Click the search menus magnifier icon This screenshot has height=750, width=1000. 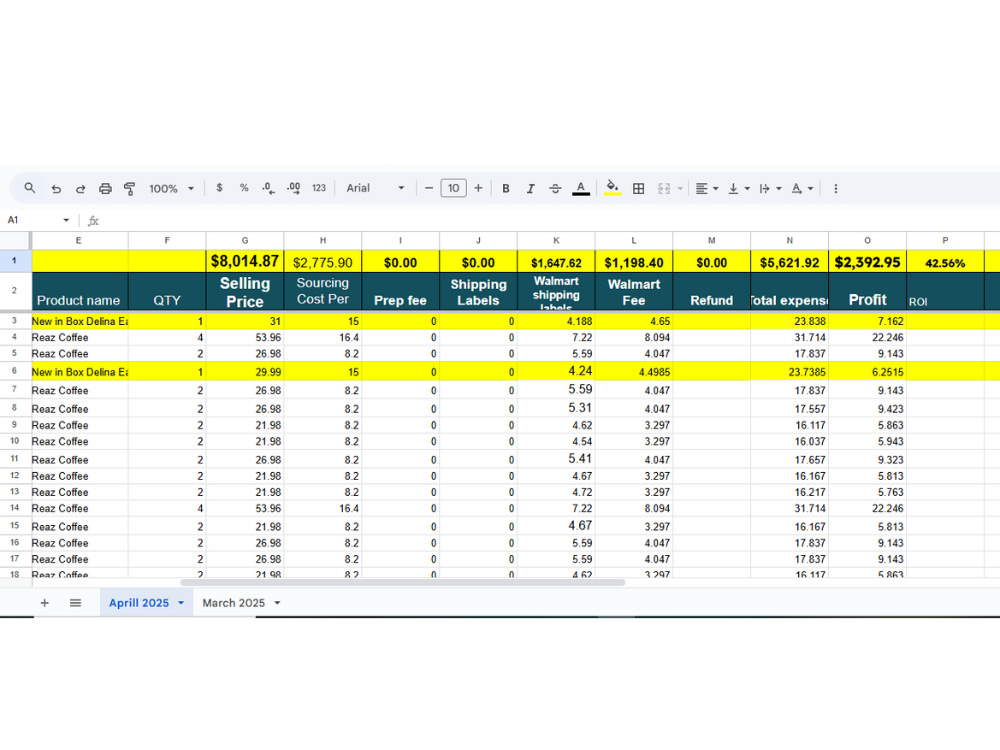tap(29, 188)
